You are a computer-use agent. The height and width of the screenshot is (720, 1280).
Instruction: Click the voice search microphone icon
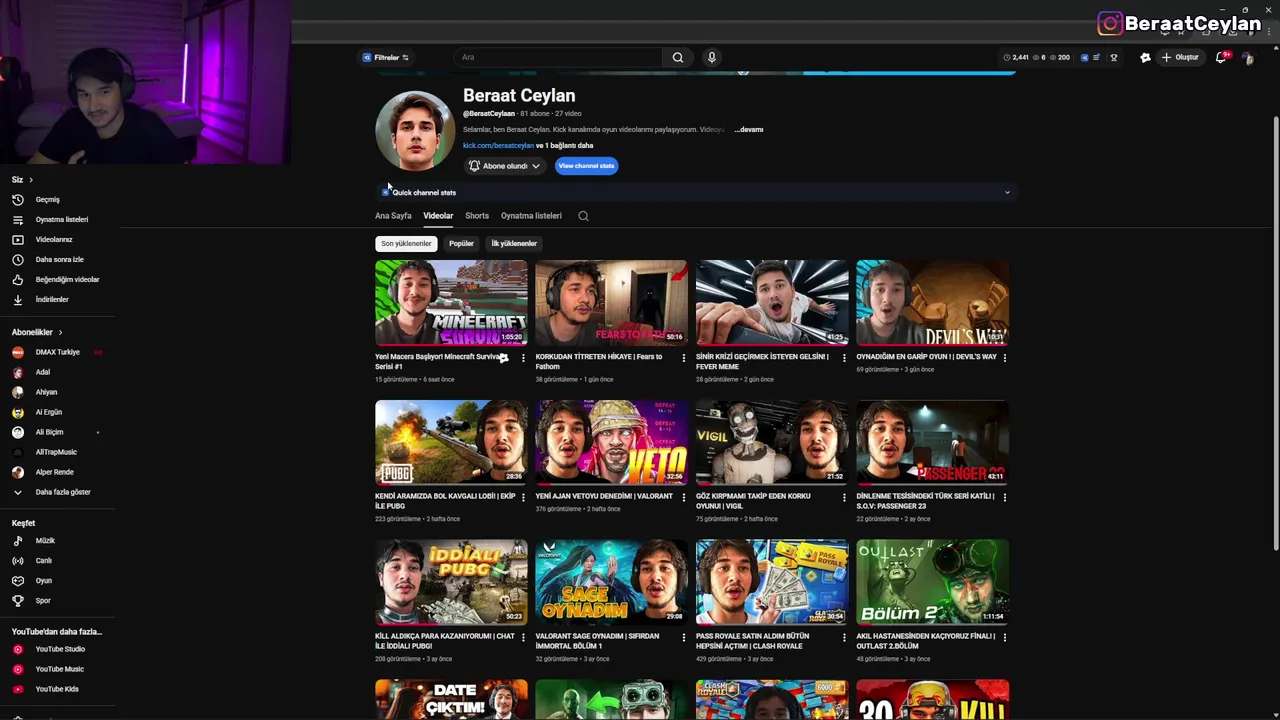712,58
